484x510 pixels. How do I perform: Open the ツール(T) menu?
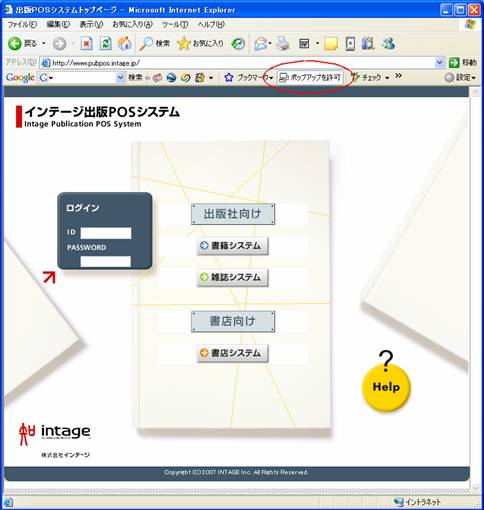click(x=175, y=24)
